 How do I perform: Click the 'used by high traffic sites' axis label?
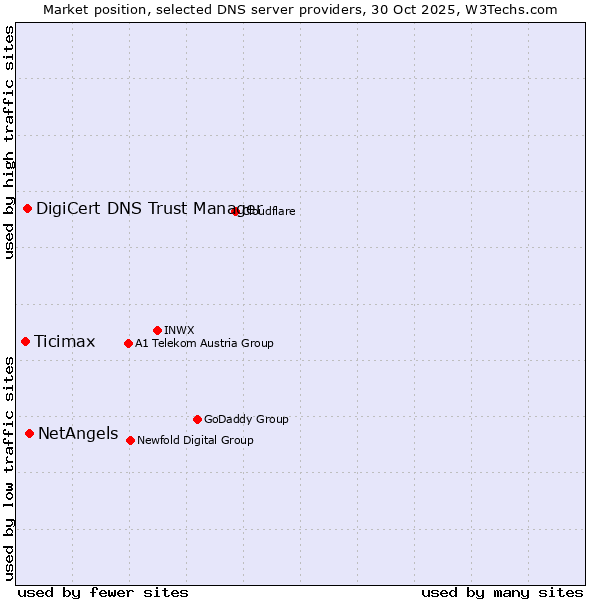pyautogui.click(x=9, y=142)
